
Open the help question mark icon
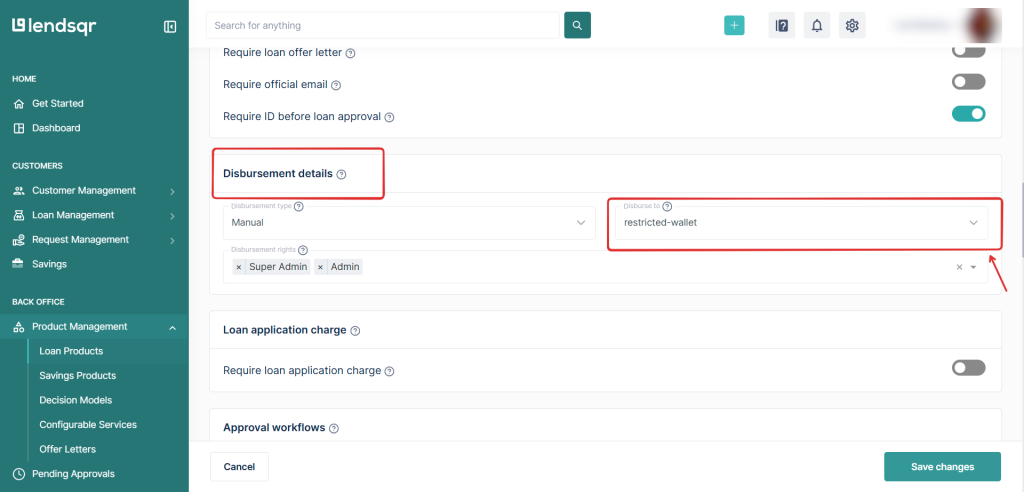(782, 26)
